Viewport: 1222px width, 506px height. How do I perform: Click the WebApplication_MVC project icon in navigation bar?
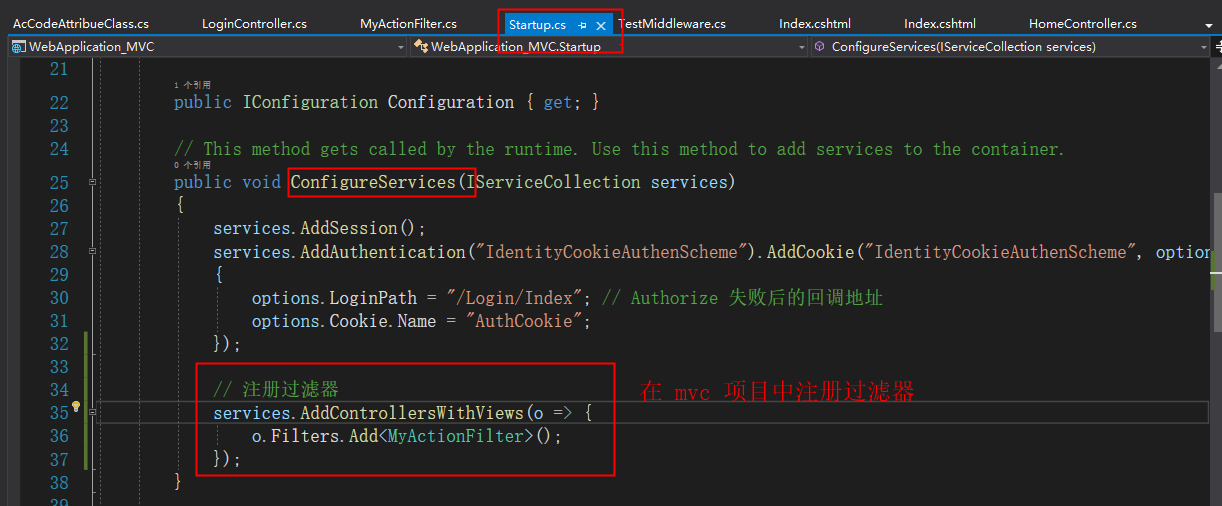[18, 47]
